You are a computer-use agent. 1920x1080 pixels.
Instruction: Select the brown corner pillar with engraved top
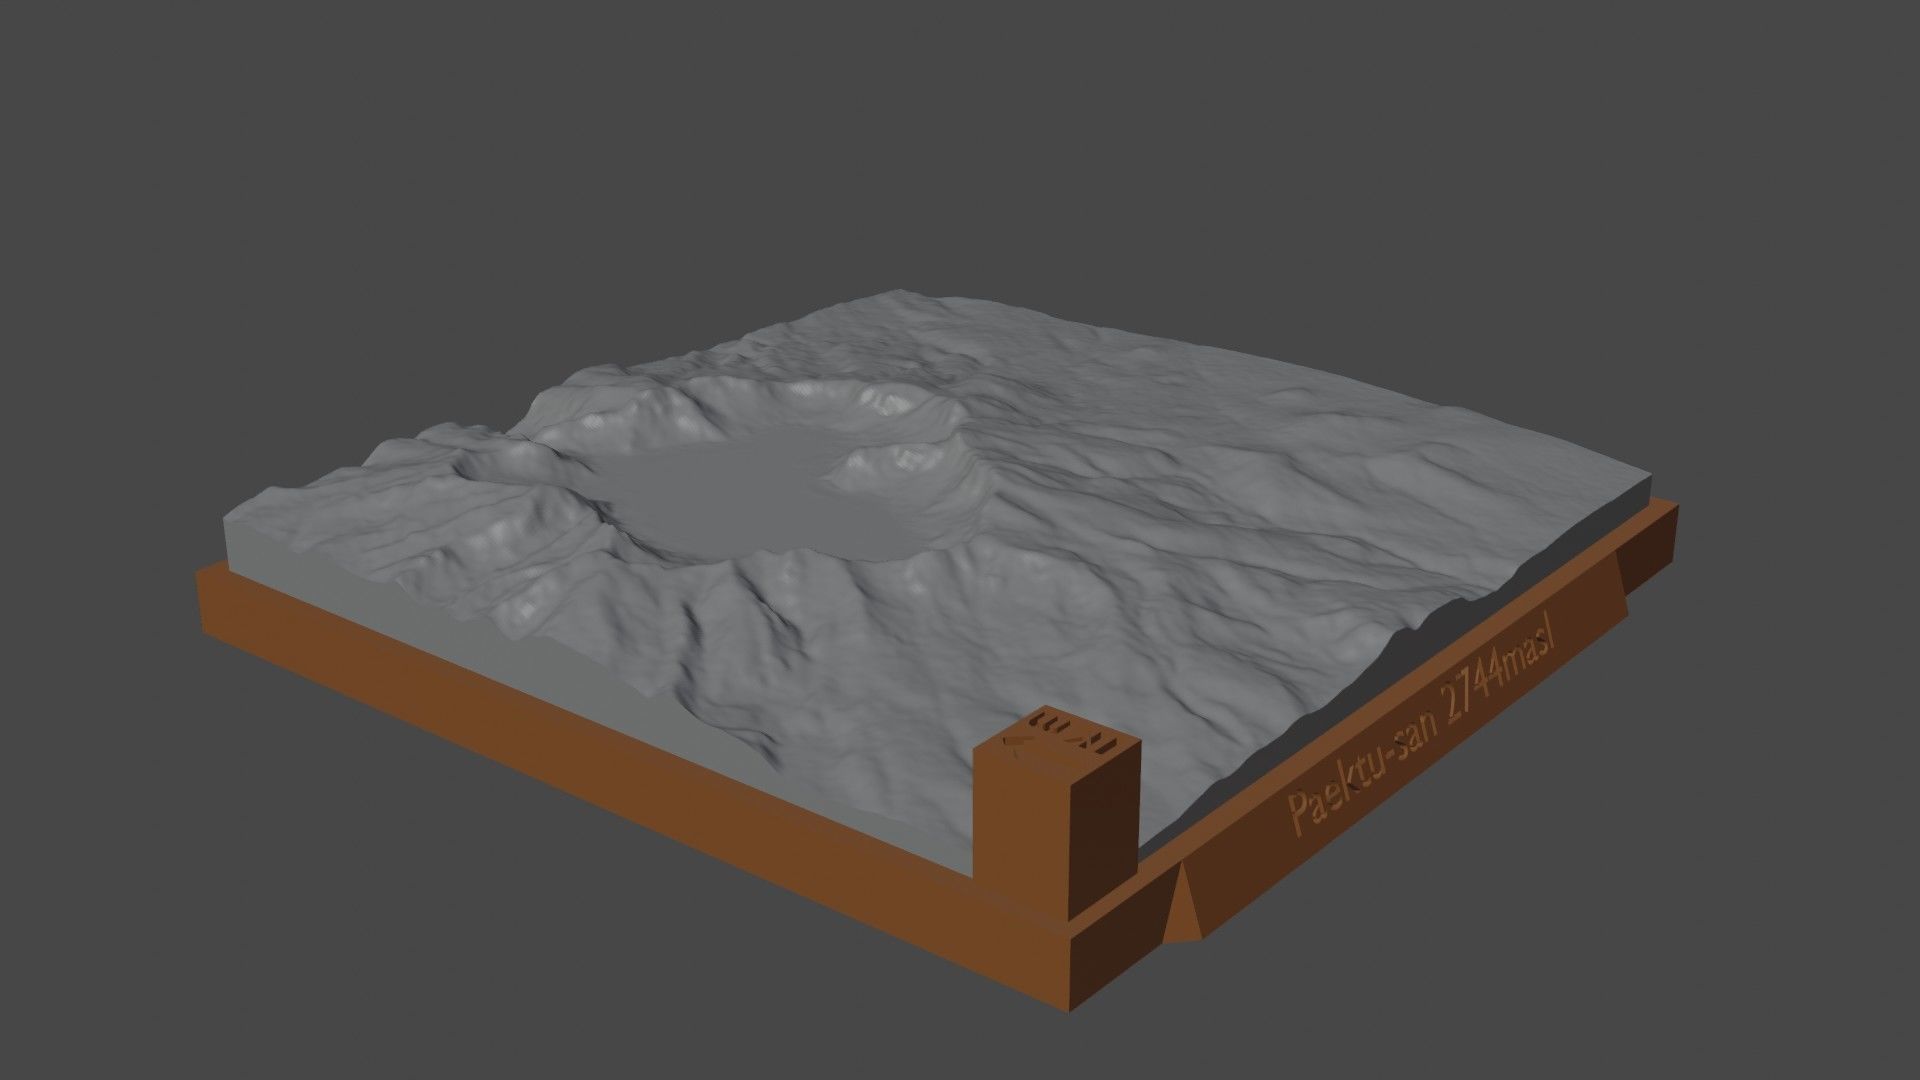click(1057, 814)
